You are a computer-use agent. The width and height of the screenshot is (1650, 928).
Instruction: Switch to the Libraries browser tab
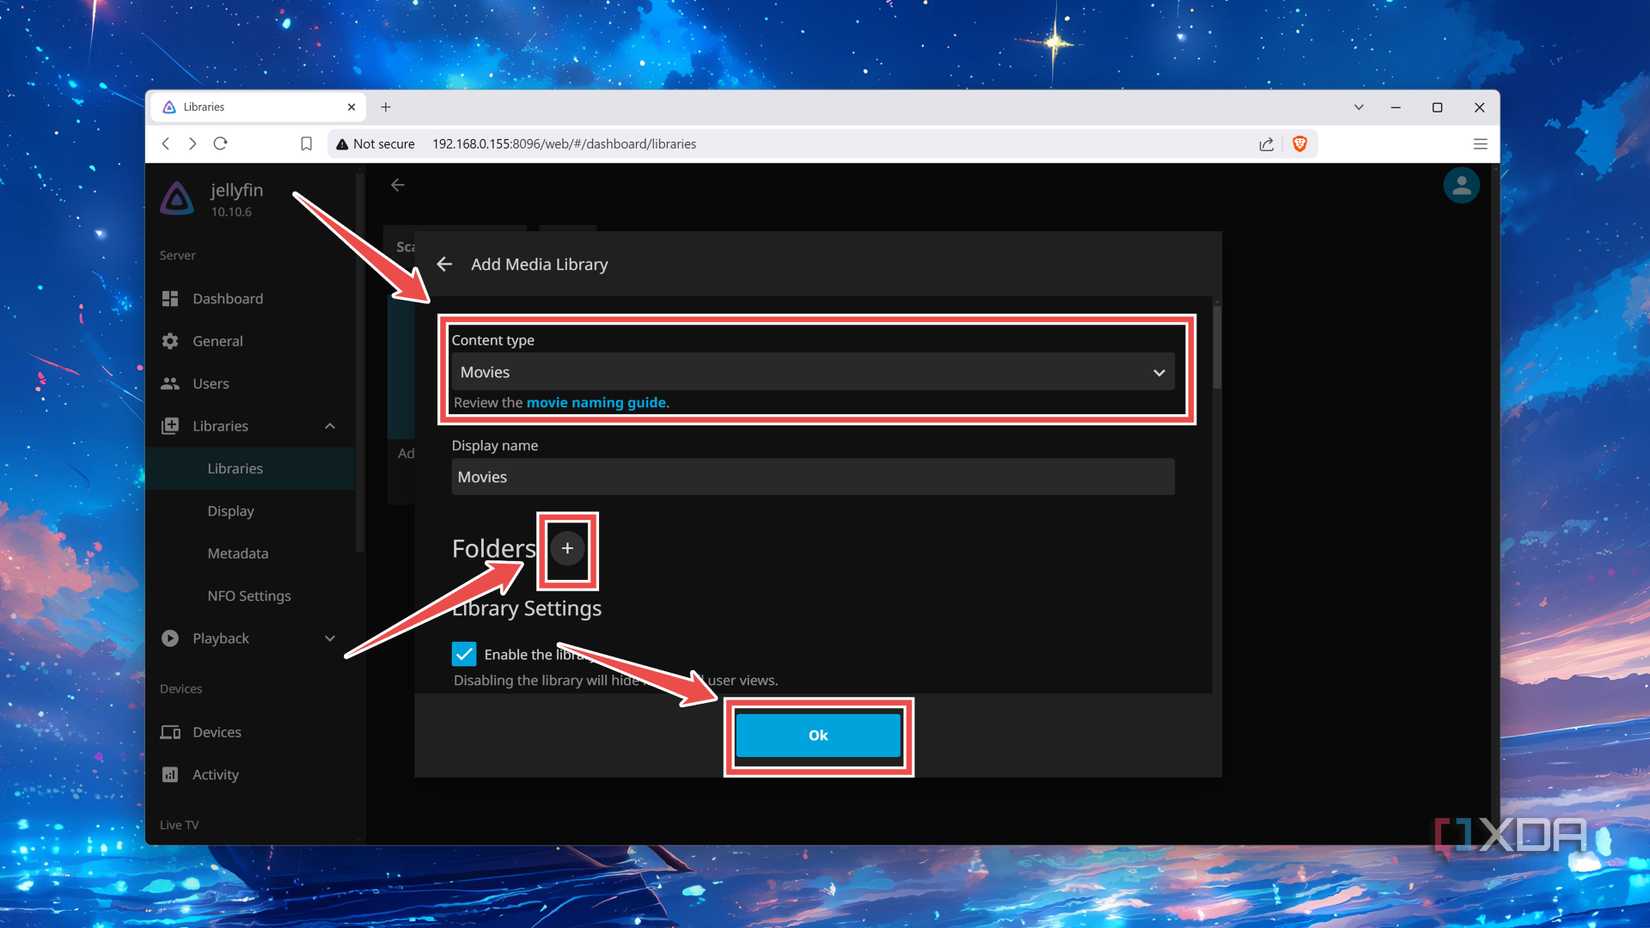click(240, 107)
